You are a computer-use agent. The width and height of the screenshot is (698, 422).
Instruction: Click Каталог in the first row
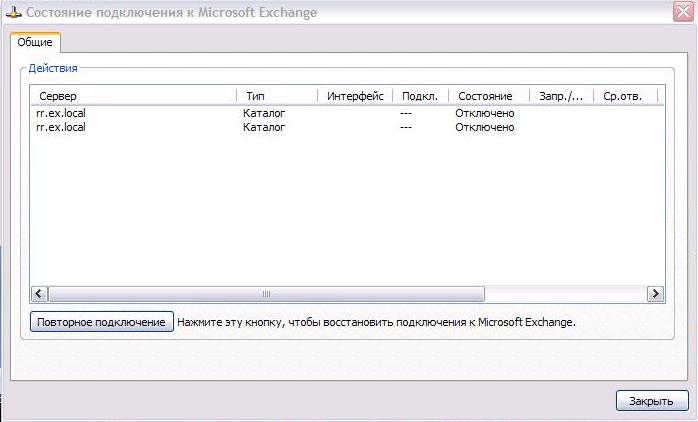pos(264,113)
